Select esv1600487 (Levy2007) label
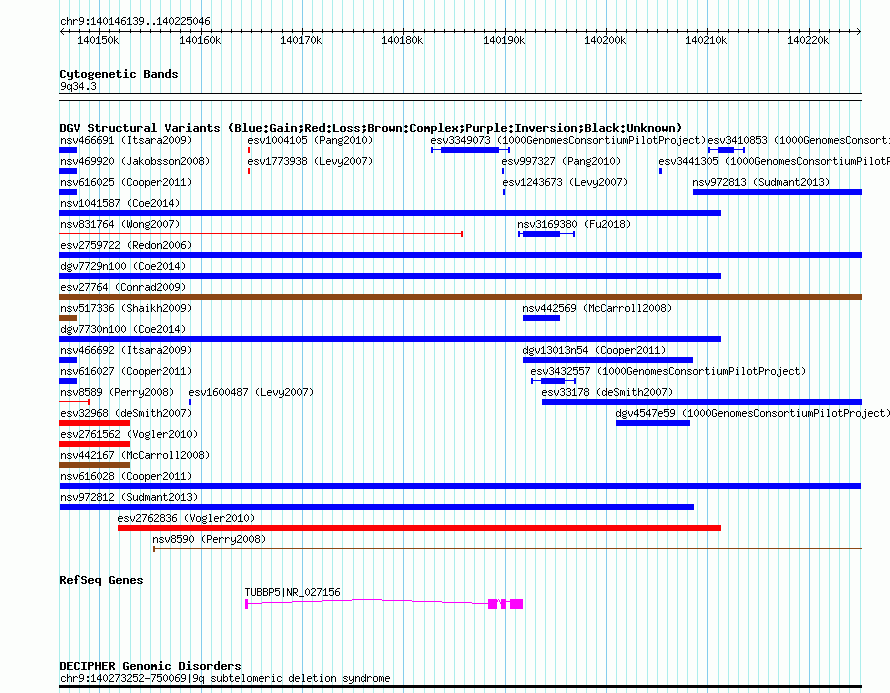 251,392
